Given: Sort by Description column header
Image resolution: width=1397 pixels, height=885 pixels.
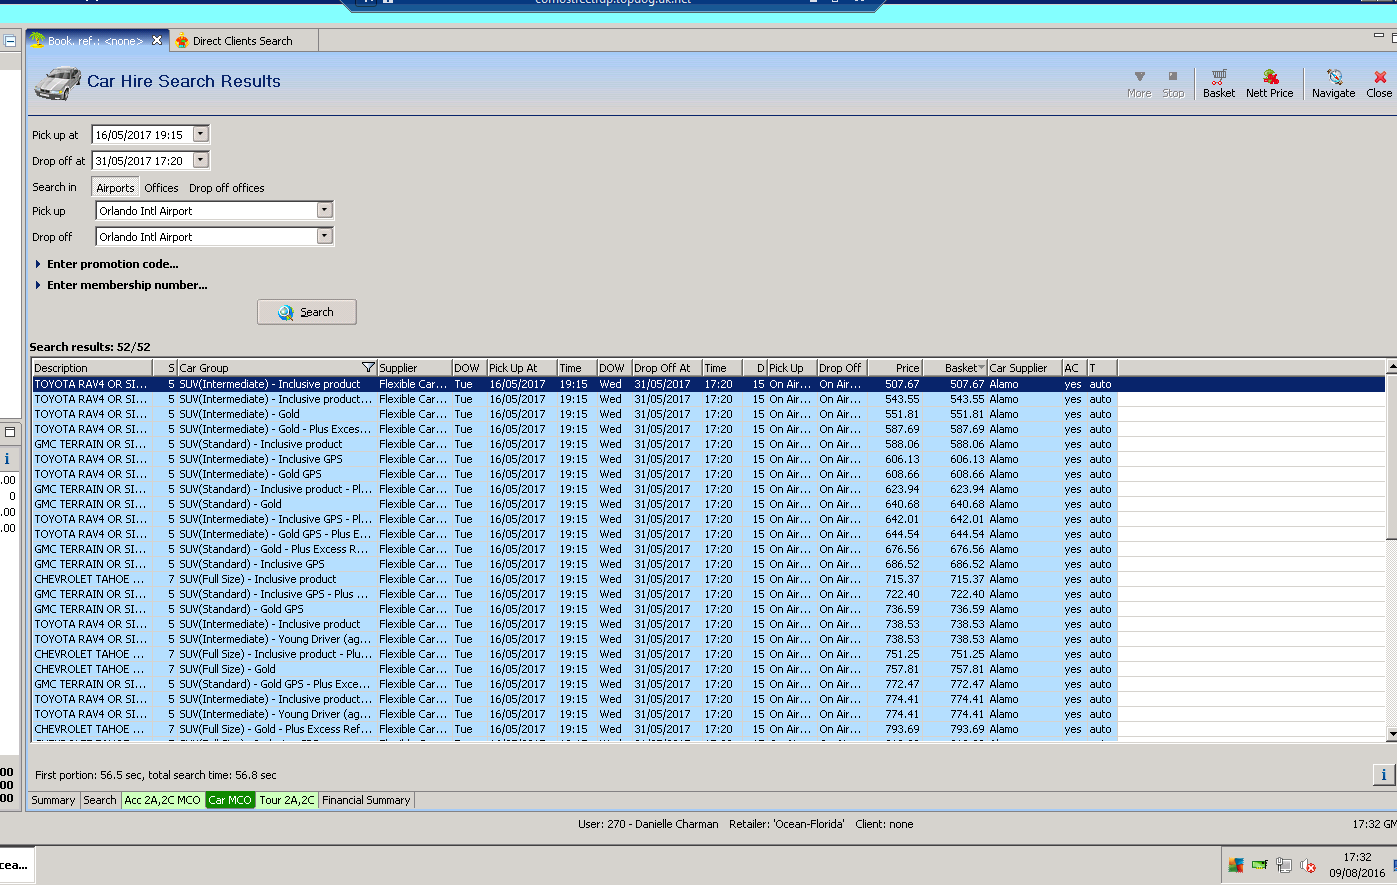Looking at the screenshot, I should tap(92, 368).
